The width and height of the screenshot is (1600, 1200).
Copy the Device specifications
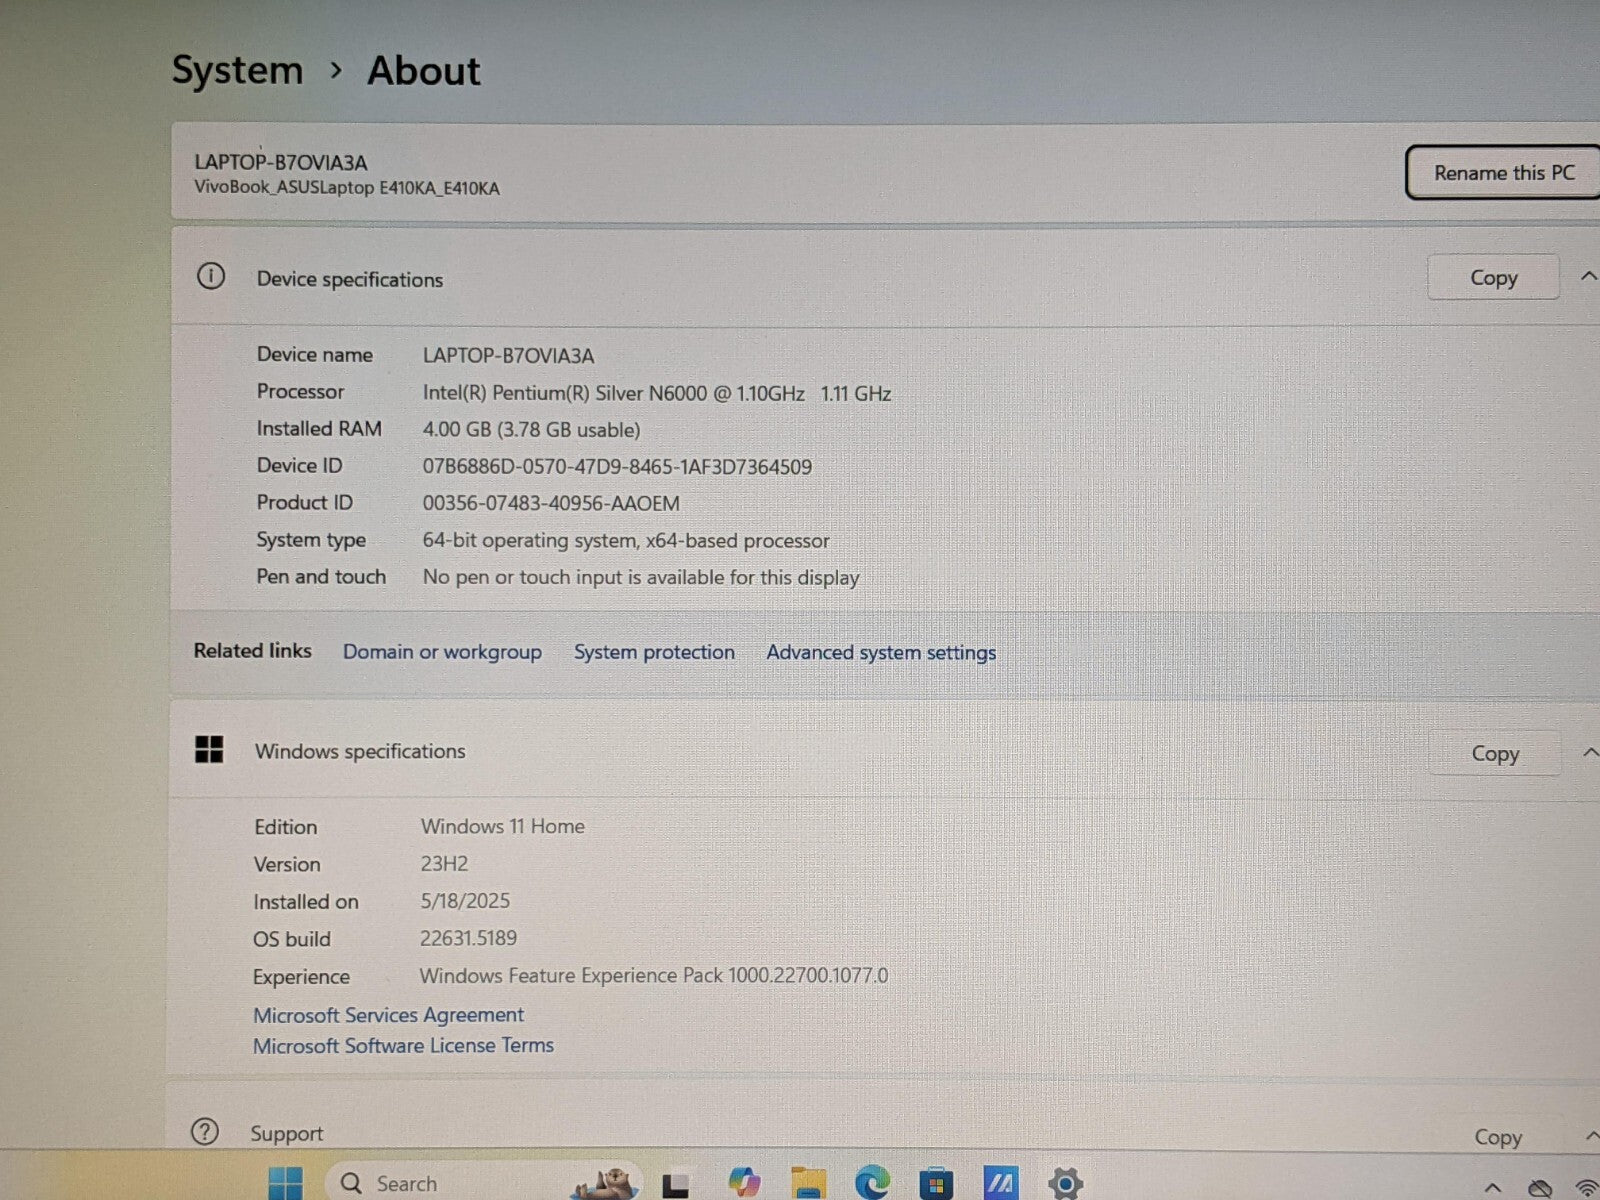click(1493, 278)
